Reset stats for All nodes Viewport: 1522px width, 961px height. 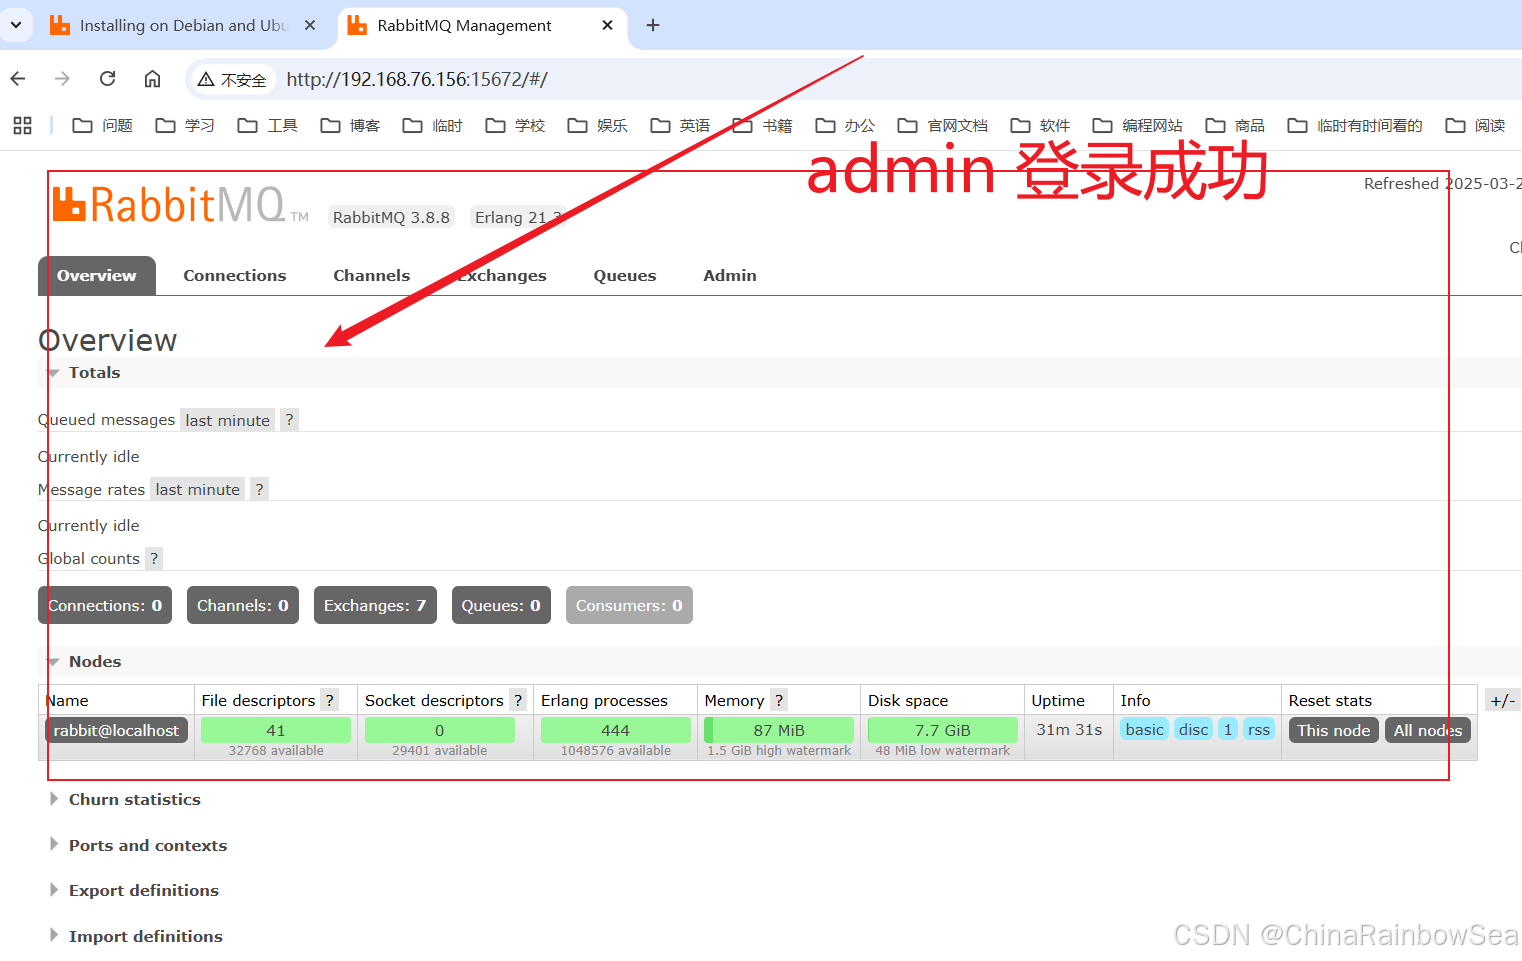click(1428, 730)
